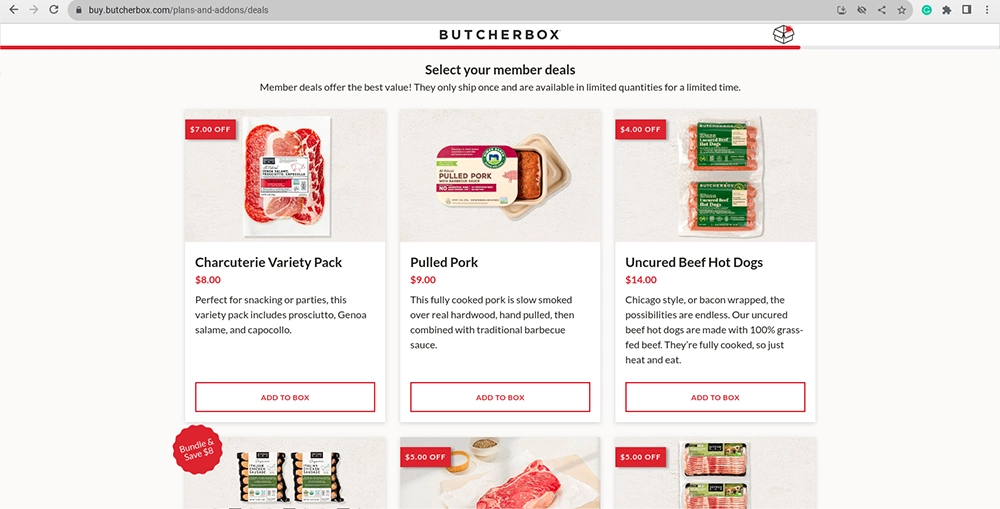Add Pulled Pork to box
This screenshot has height=509, width=1000.
click(x=500, y=397)
